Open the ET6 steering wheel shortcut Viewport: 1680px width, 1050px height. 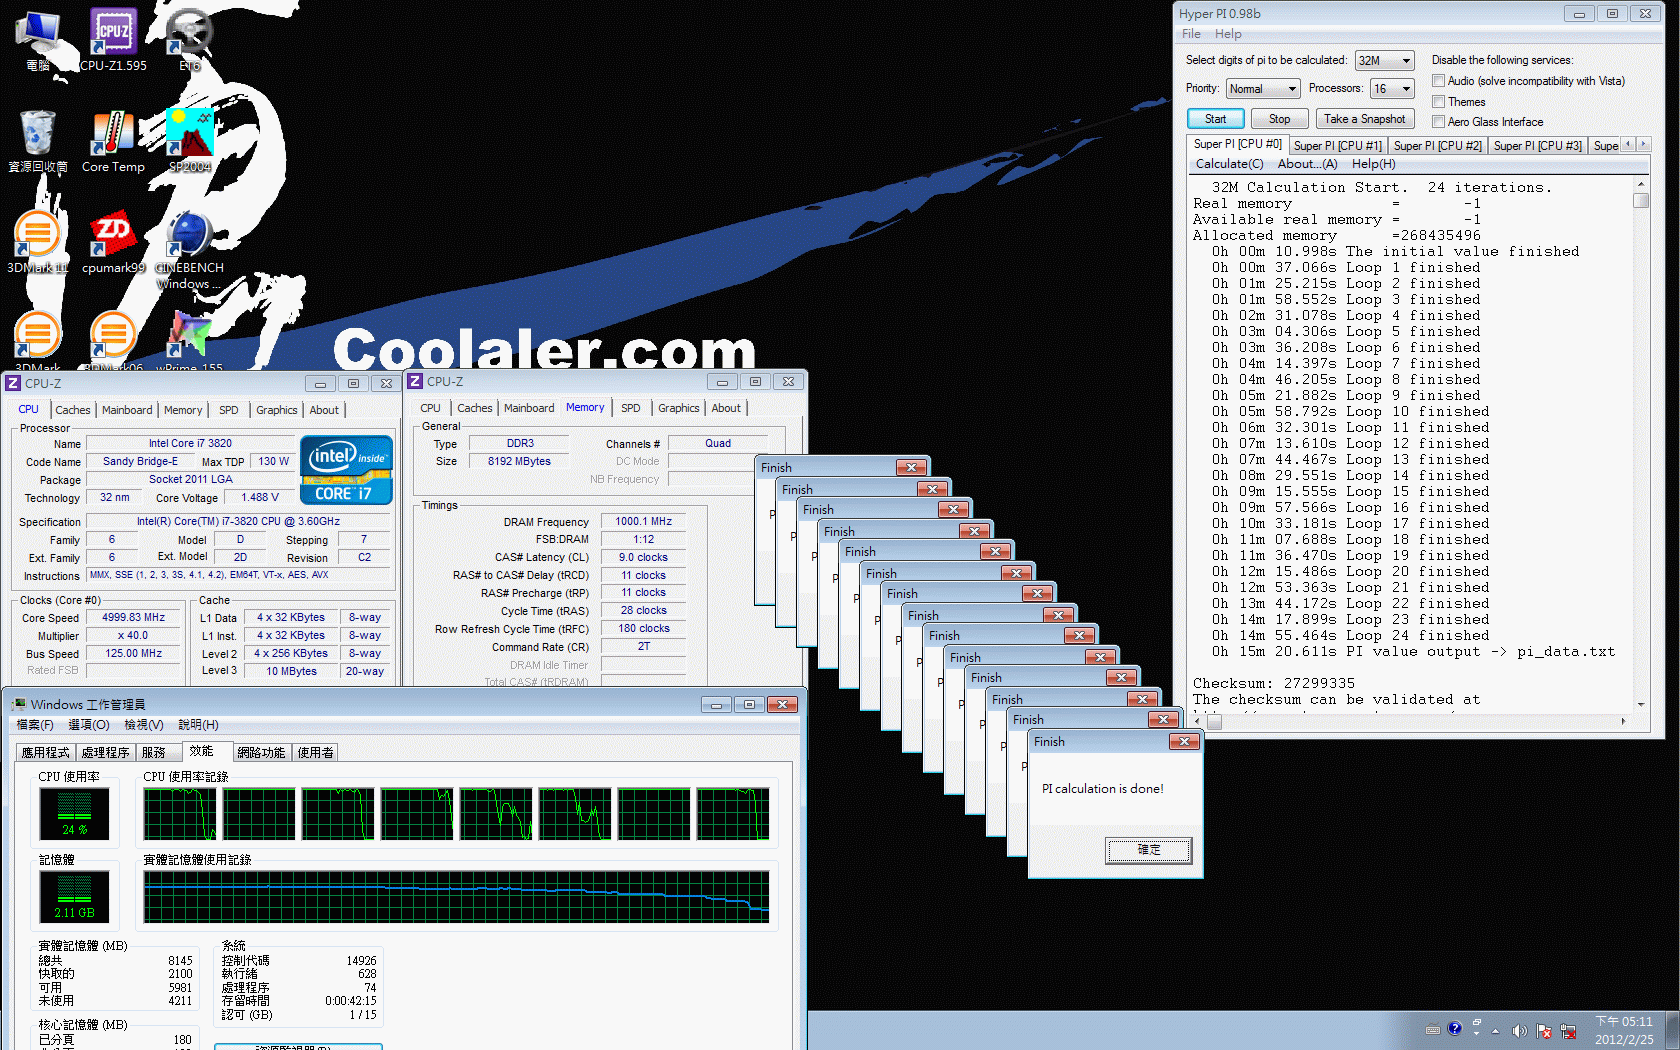(190, 40)
